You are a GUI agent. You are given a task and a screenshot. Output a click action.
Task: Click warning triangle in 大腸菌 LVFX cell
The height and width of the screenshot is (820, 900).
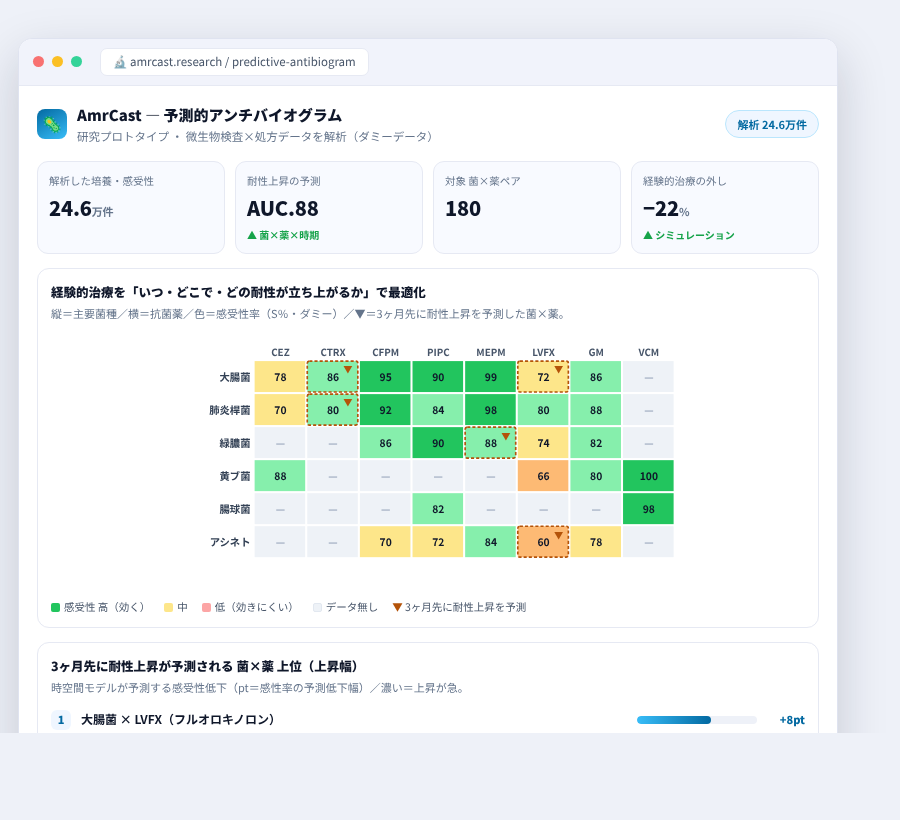[558, 370]
